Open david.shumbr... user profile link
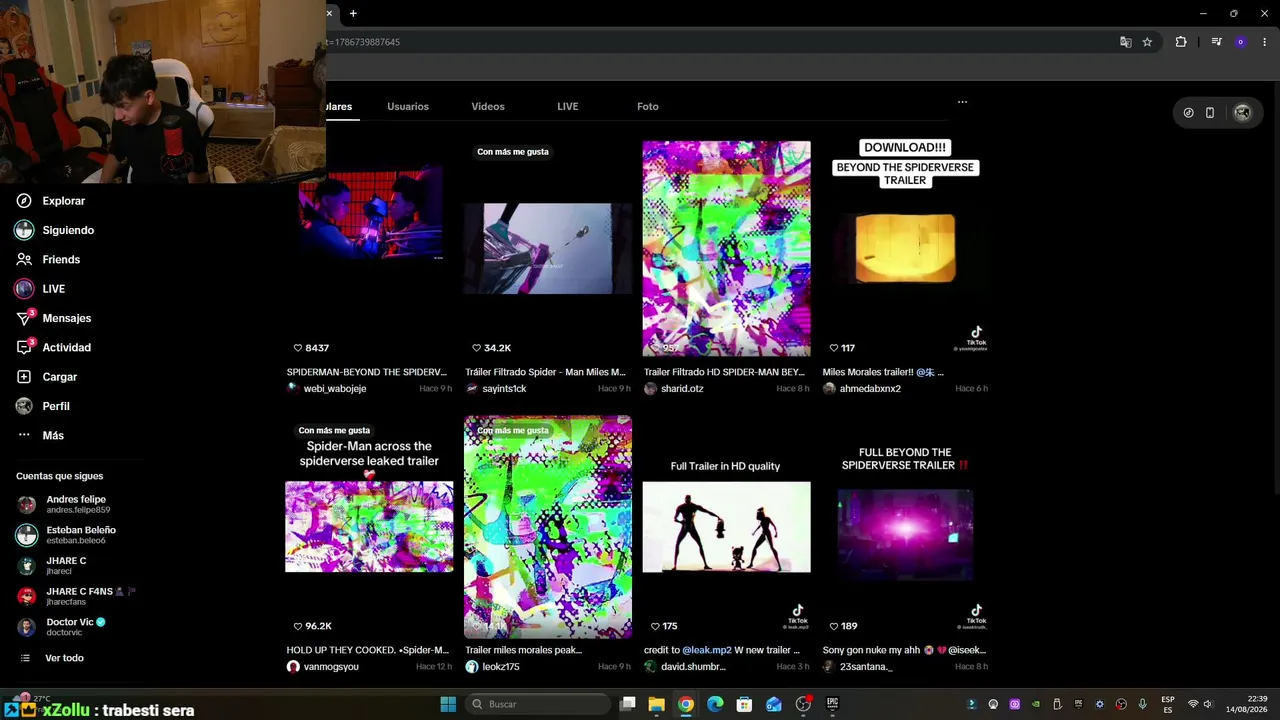 (x=693, y=667)
